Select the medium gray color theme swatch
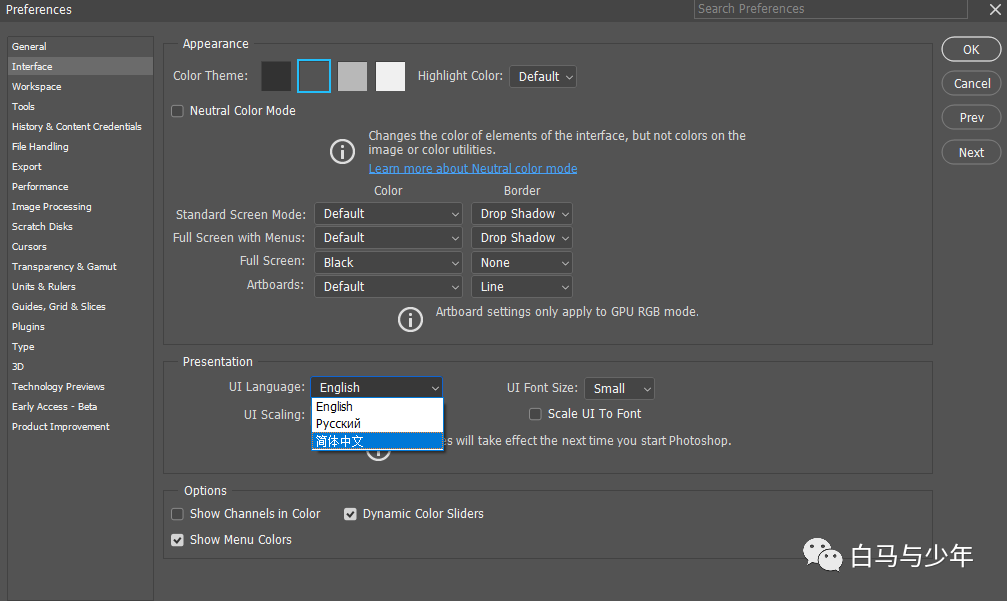This screenshot has height=601, width=1007. (352, 76)
